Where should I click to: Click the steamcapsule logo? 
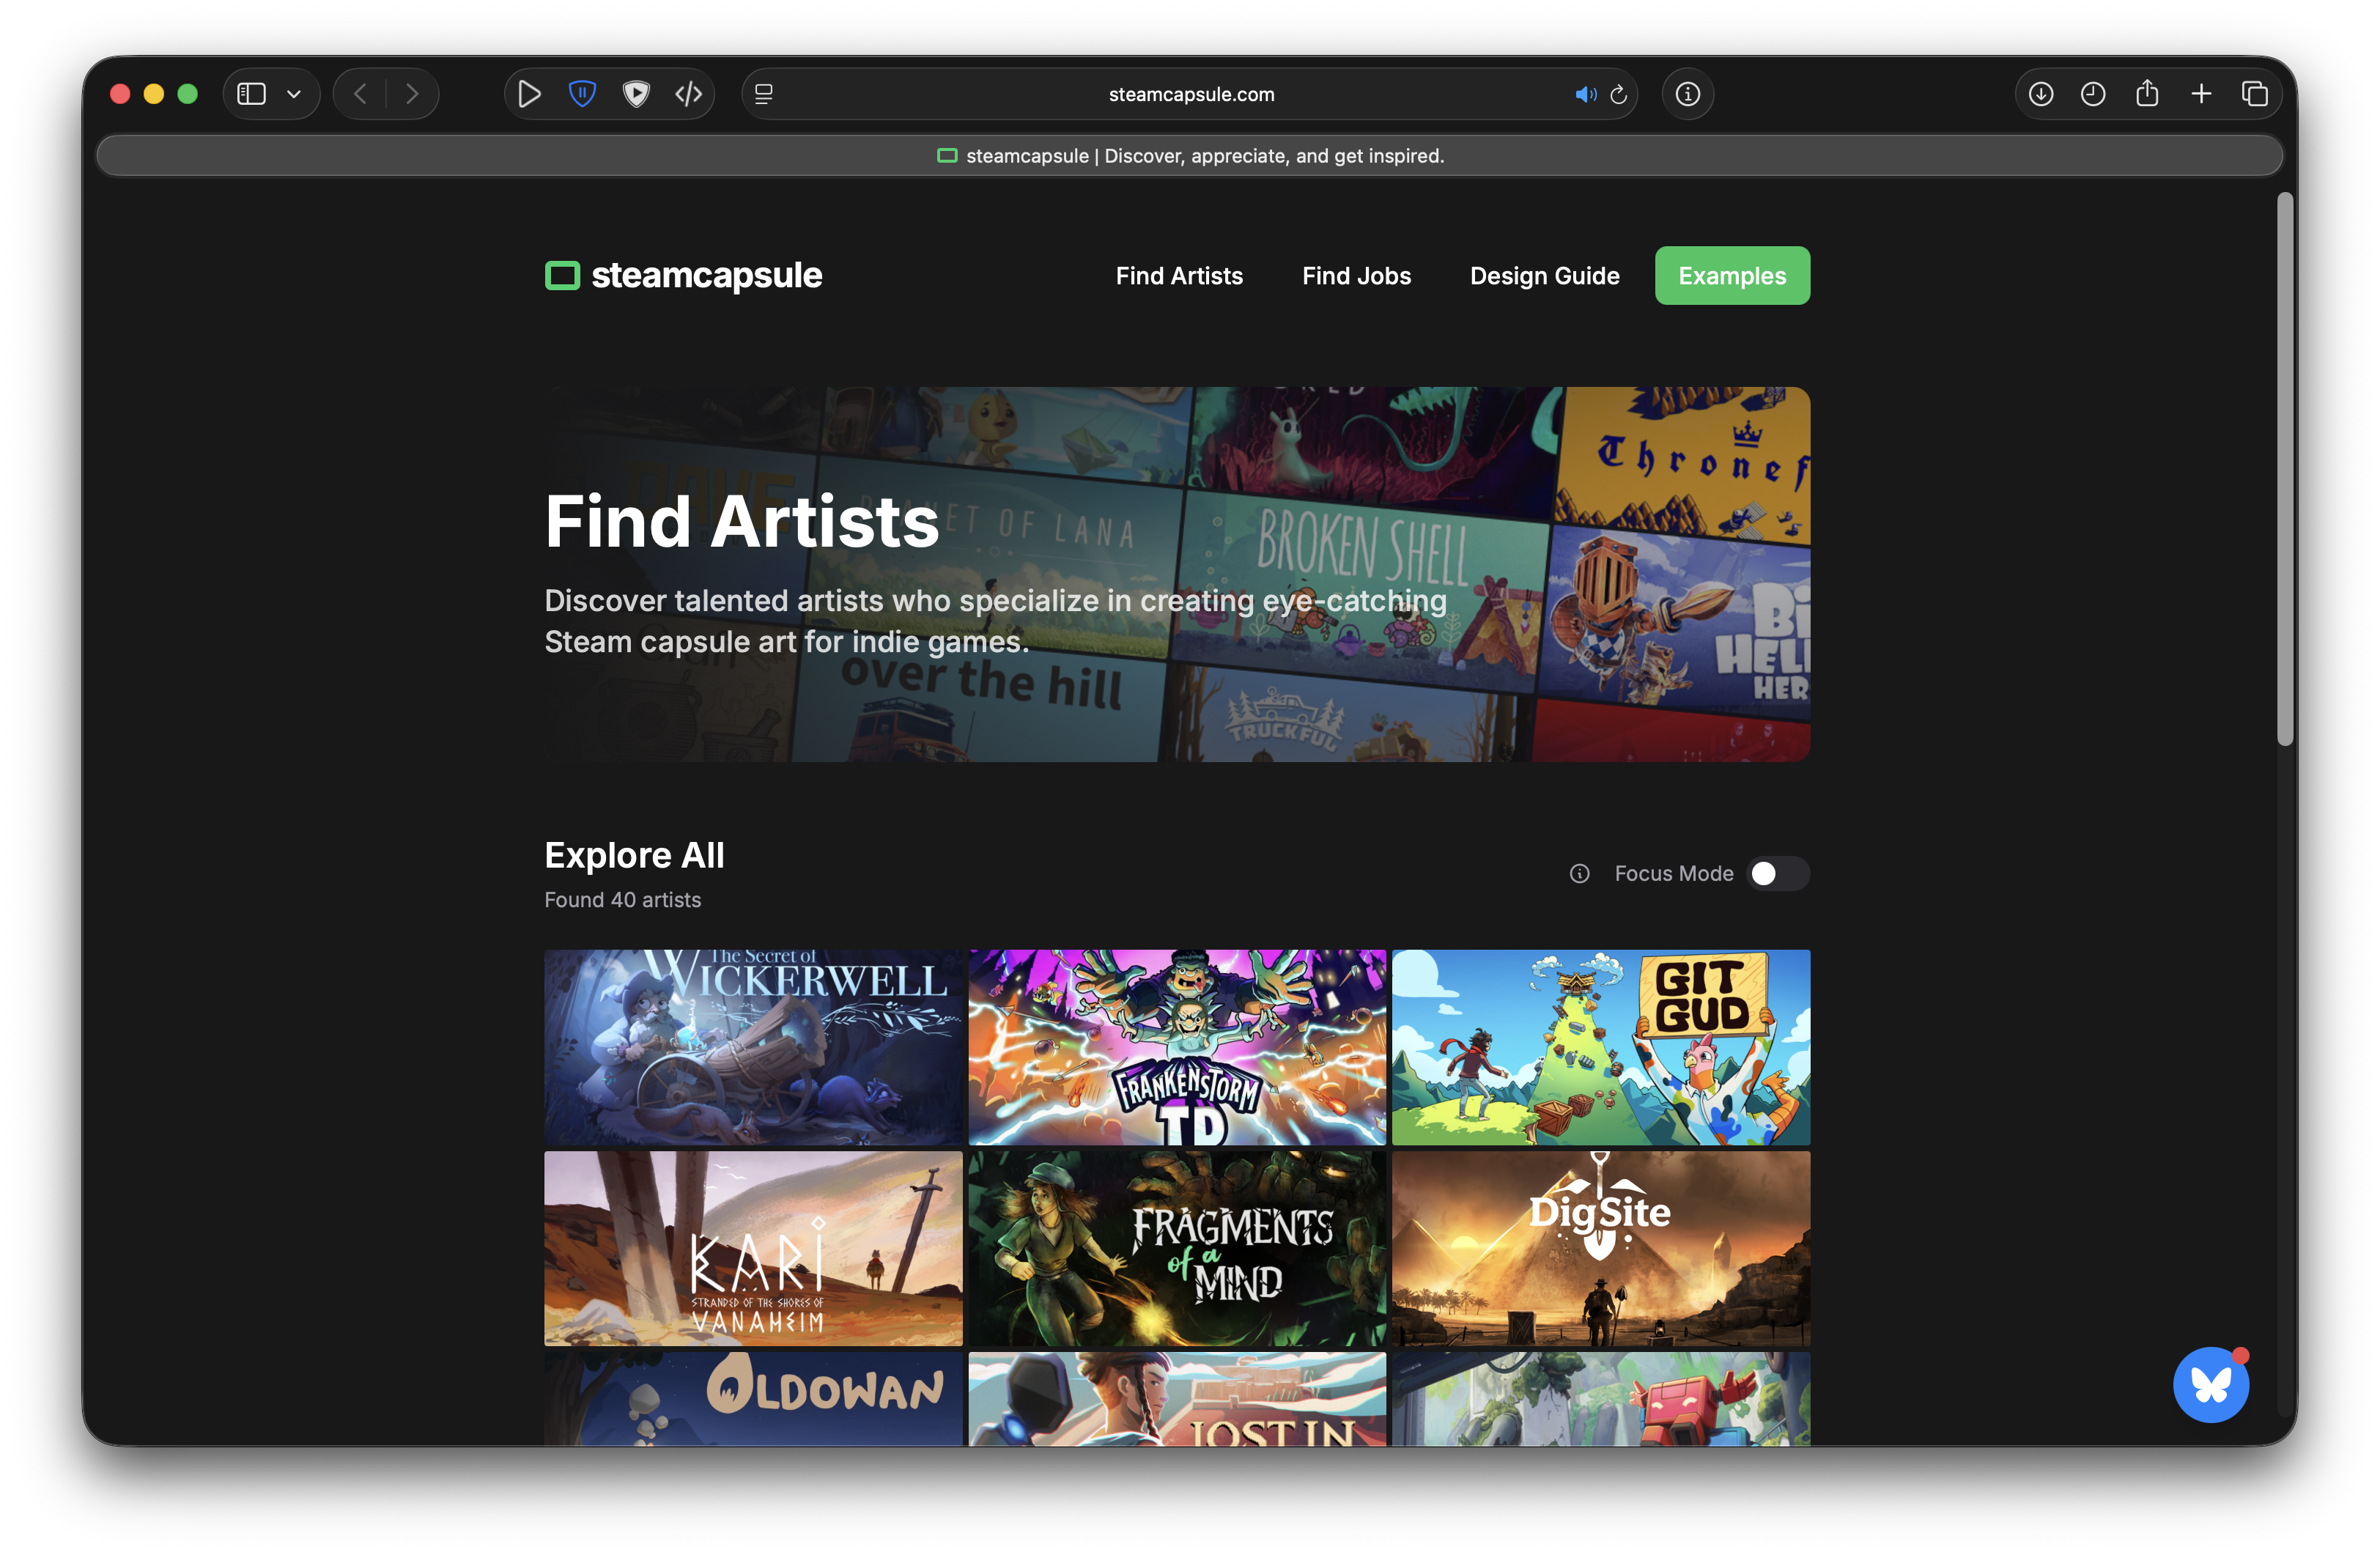[x=683, y=275]
